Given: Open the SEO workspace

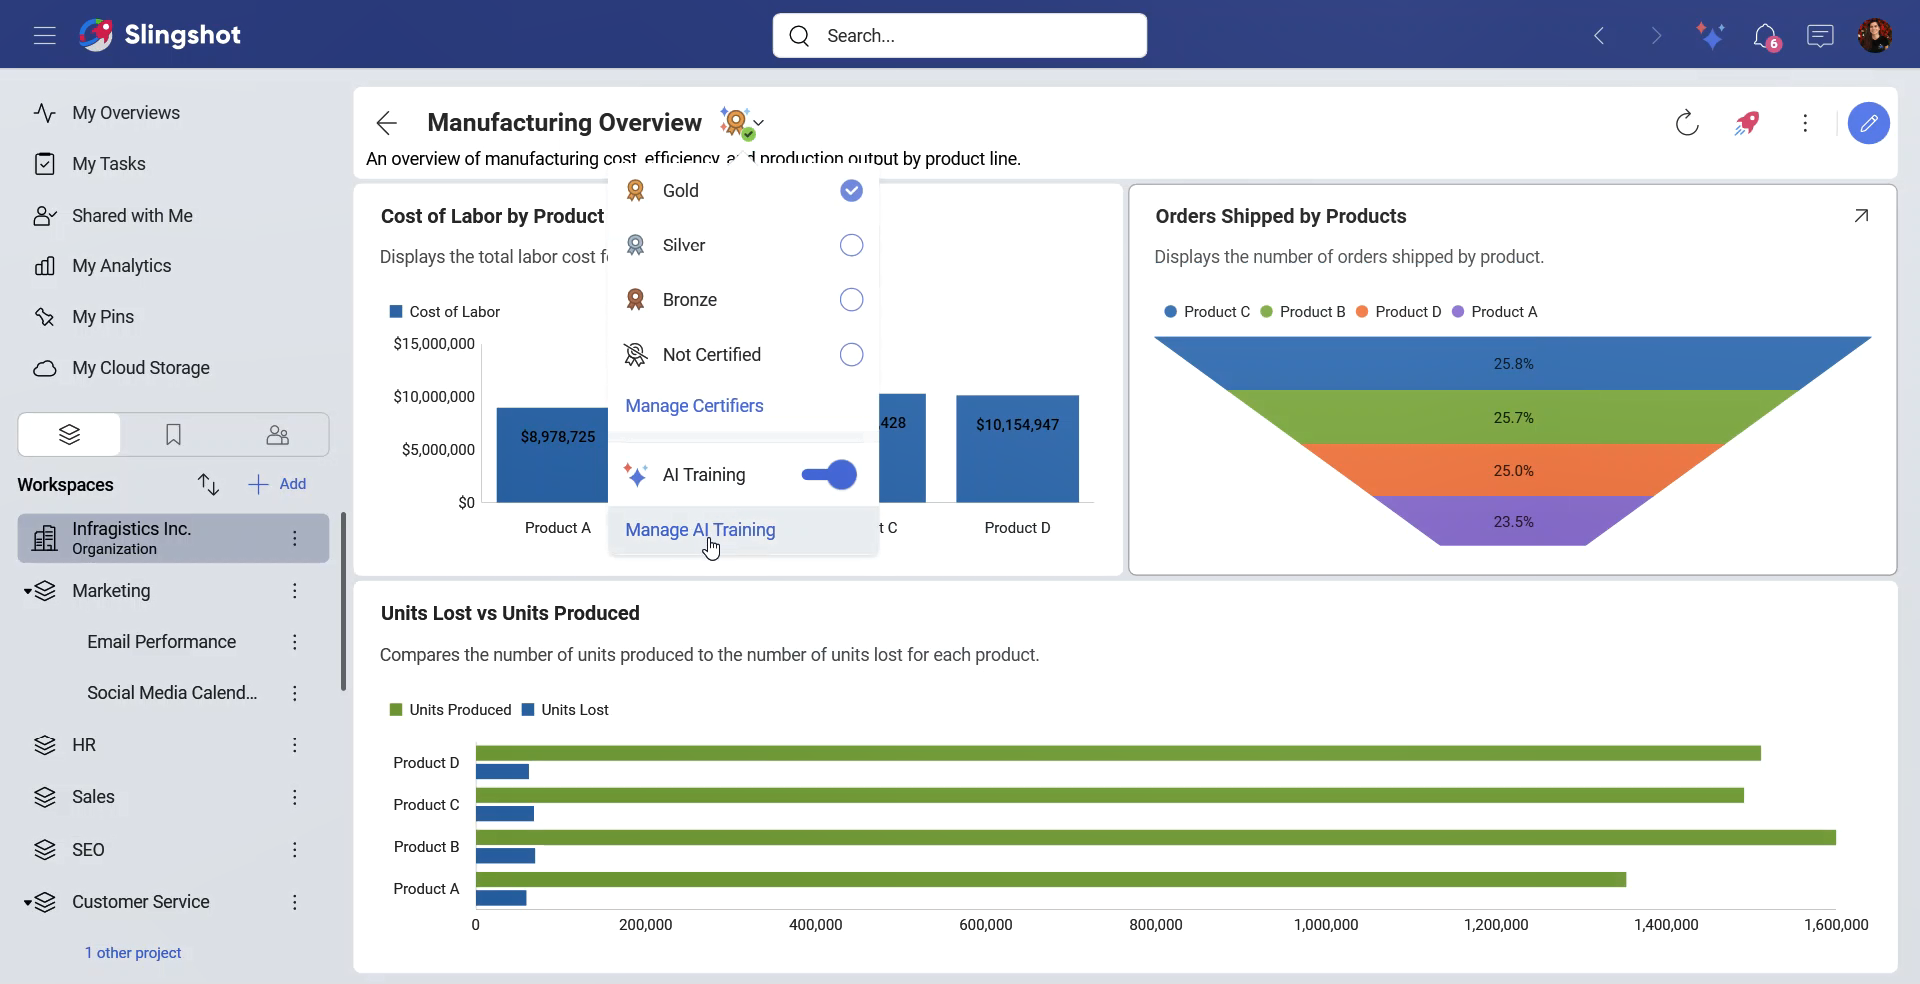Looking at the screenshot, I should [88, 850].
